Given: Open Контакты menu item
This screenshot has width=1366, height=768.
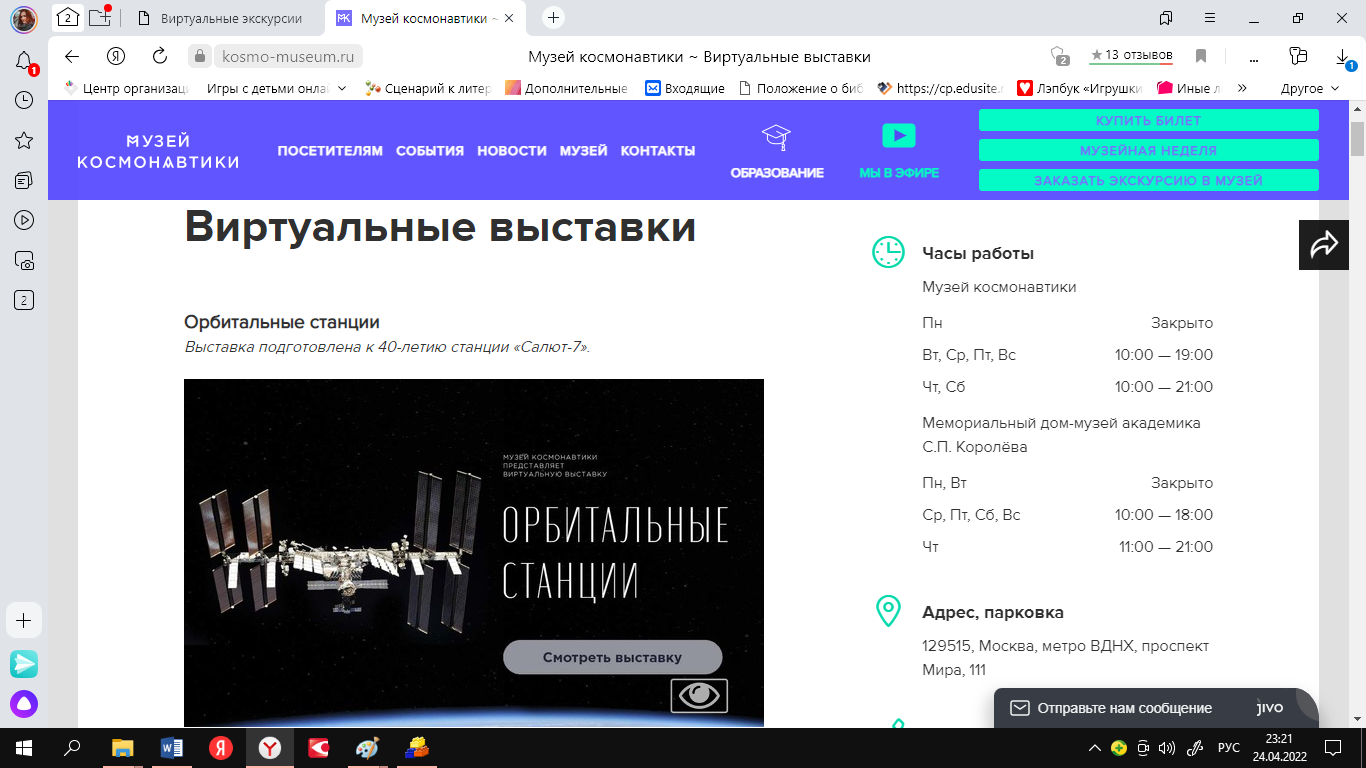Looking at the screenshot, I should pyautogui.click(x=658, y=151).
